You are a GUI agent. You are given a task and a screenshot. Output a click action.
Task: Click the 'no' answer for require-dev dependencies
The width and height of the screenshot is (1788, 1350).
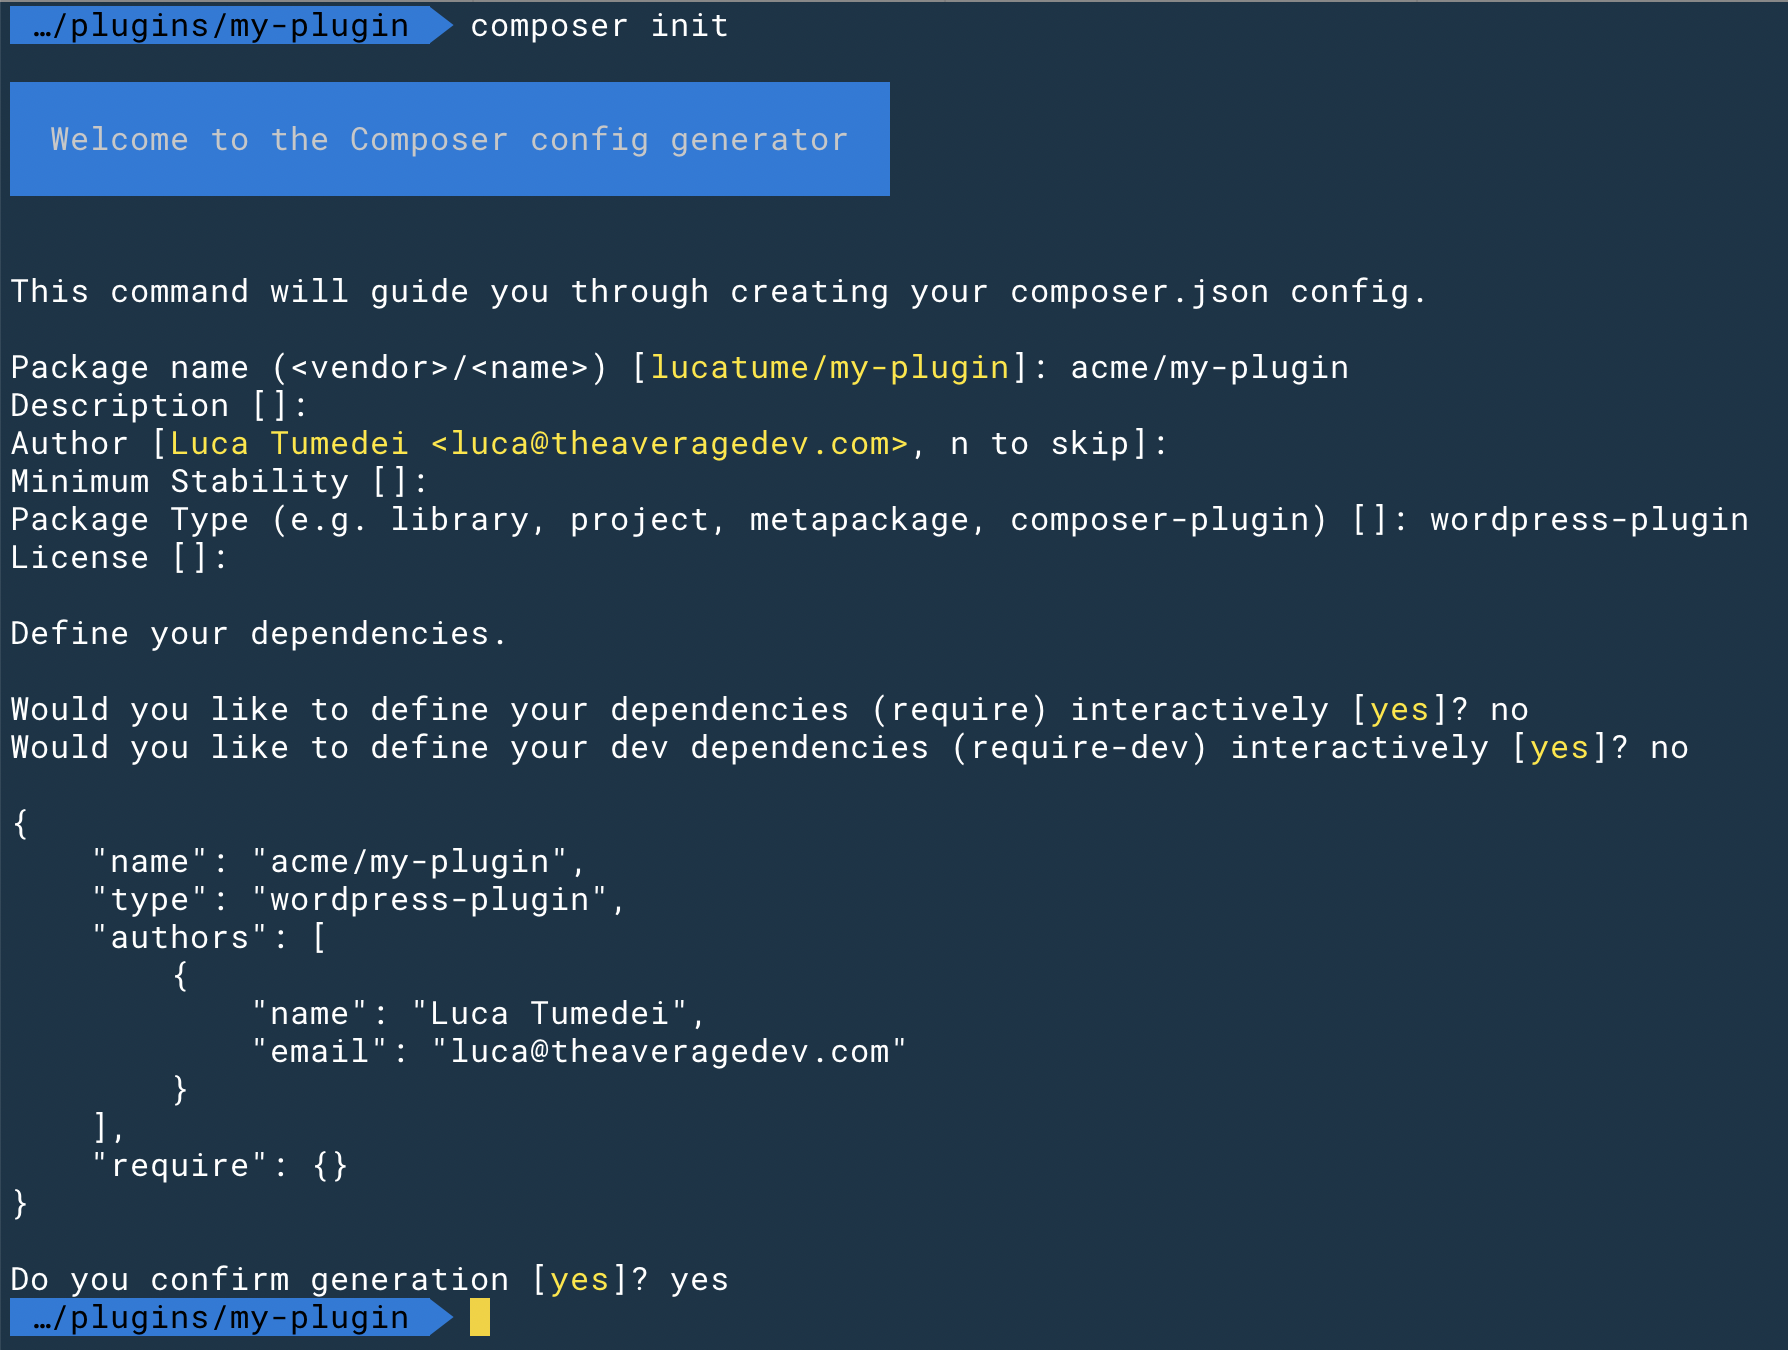(1669, 748)
